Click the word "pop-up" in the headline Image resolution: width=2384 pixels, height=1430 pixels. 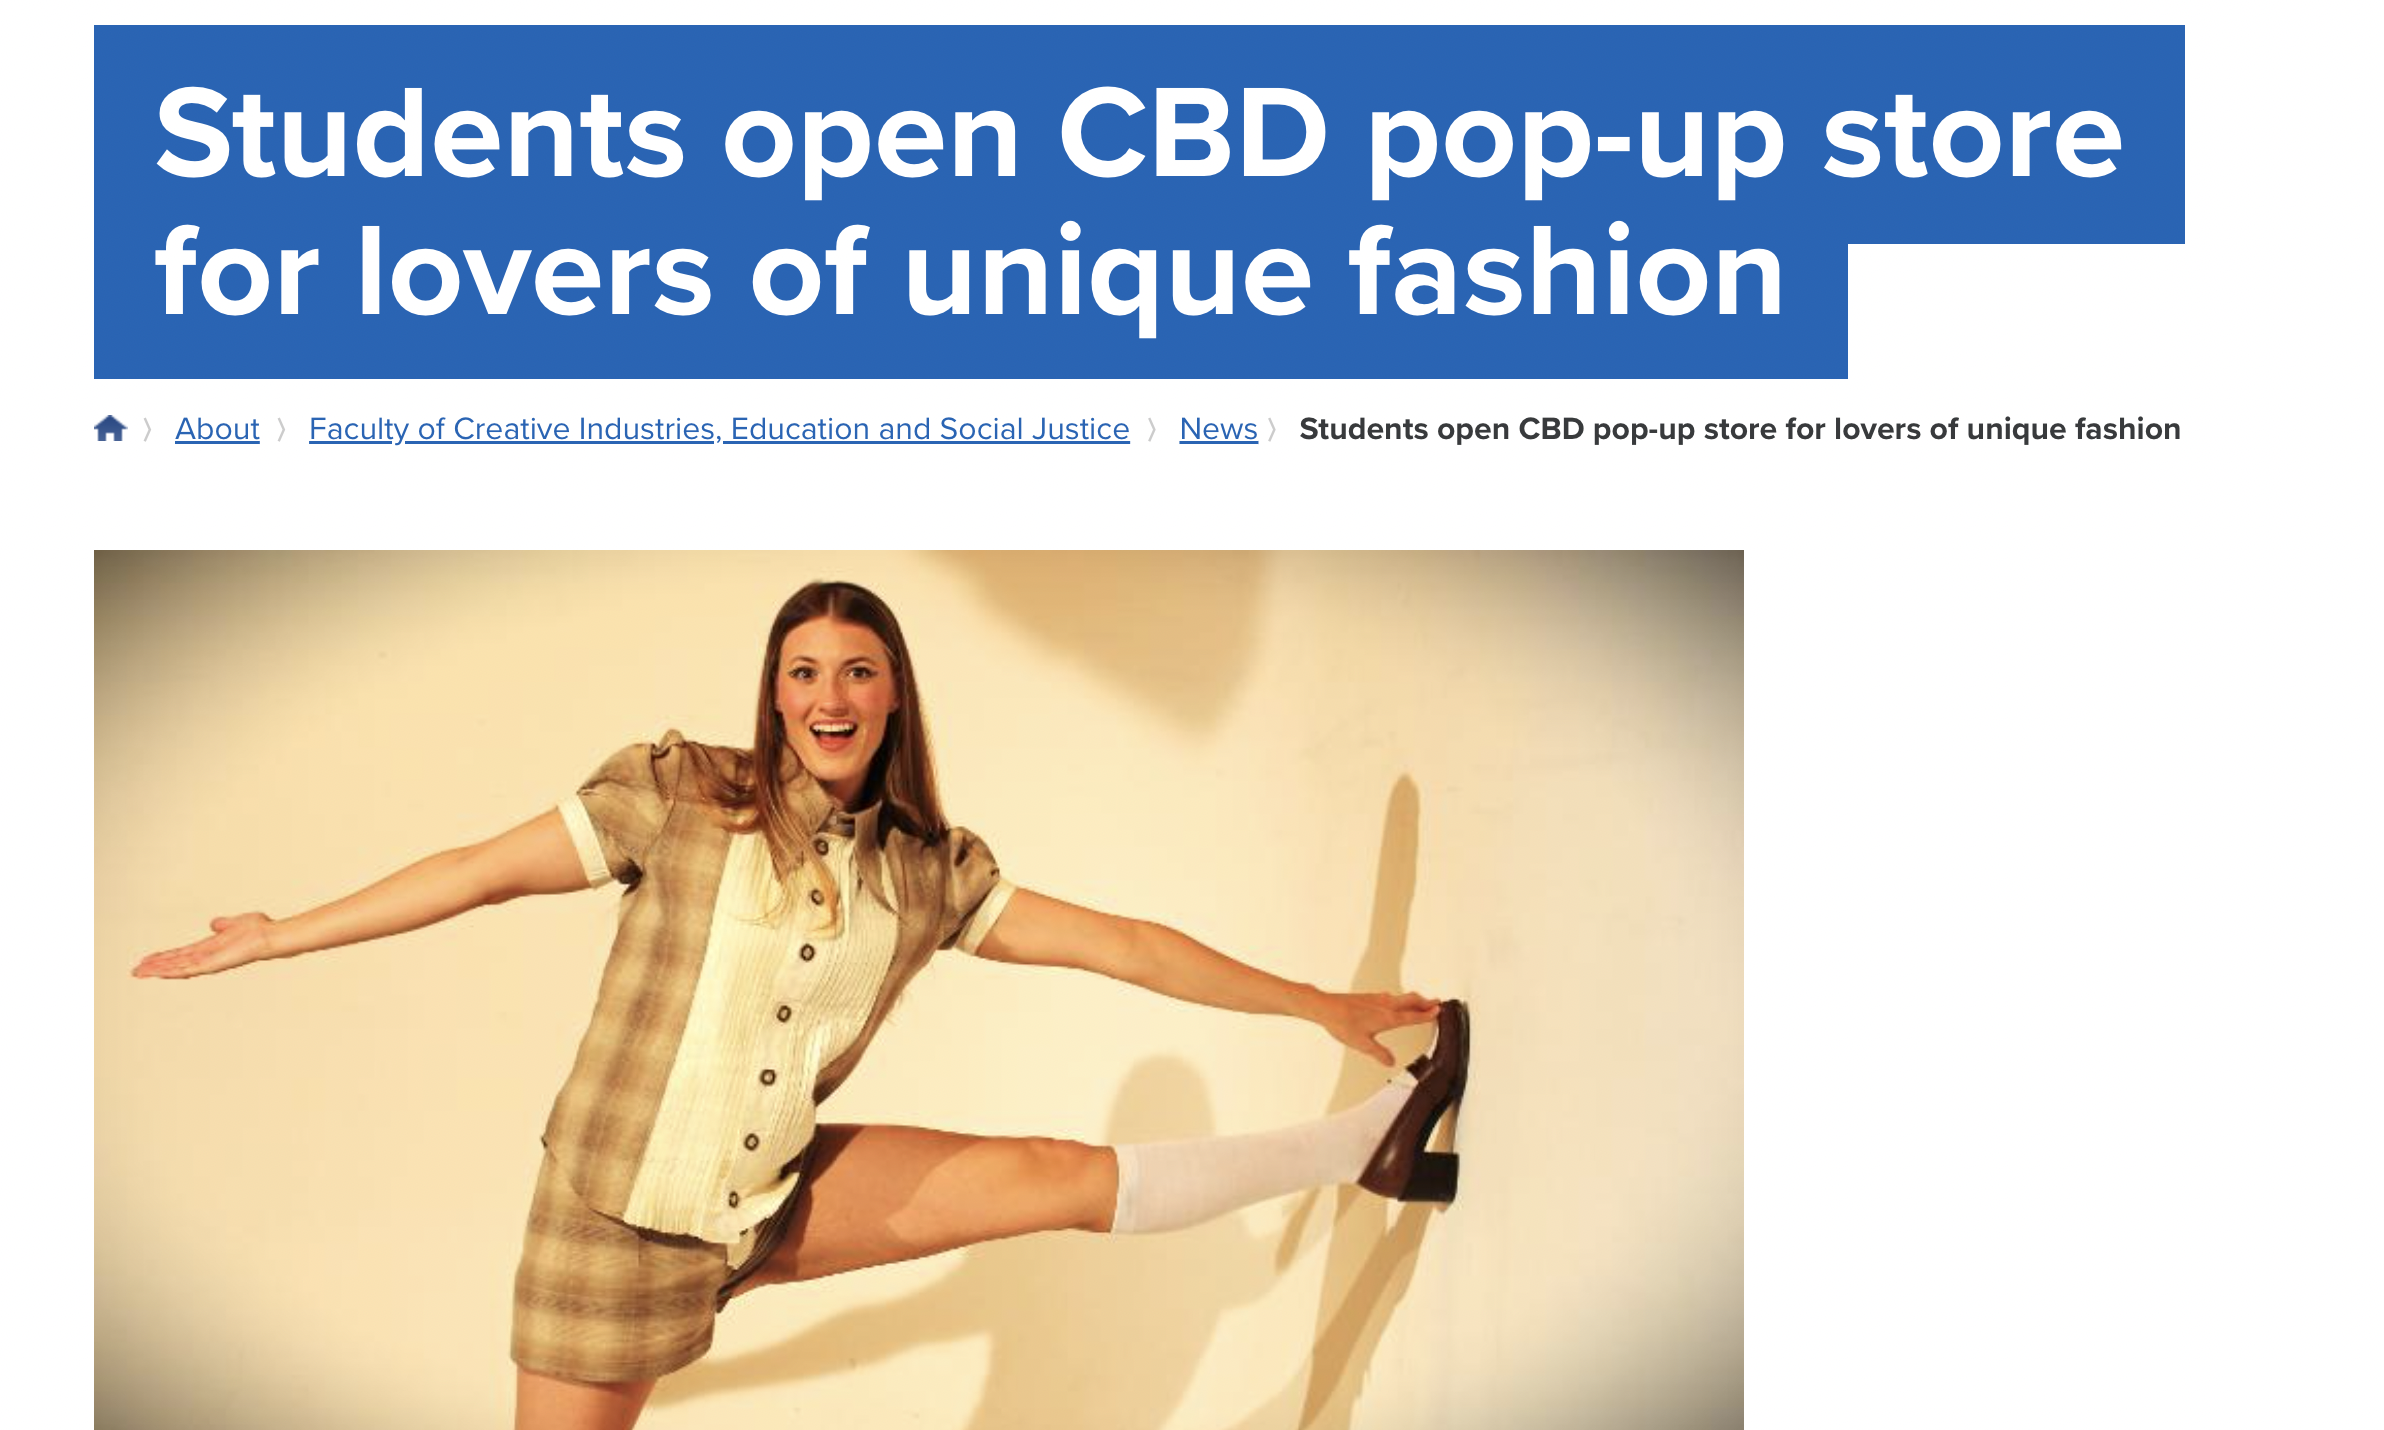tap(1576, 141)
